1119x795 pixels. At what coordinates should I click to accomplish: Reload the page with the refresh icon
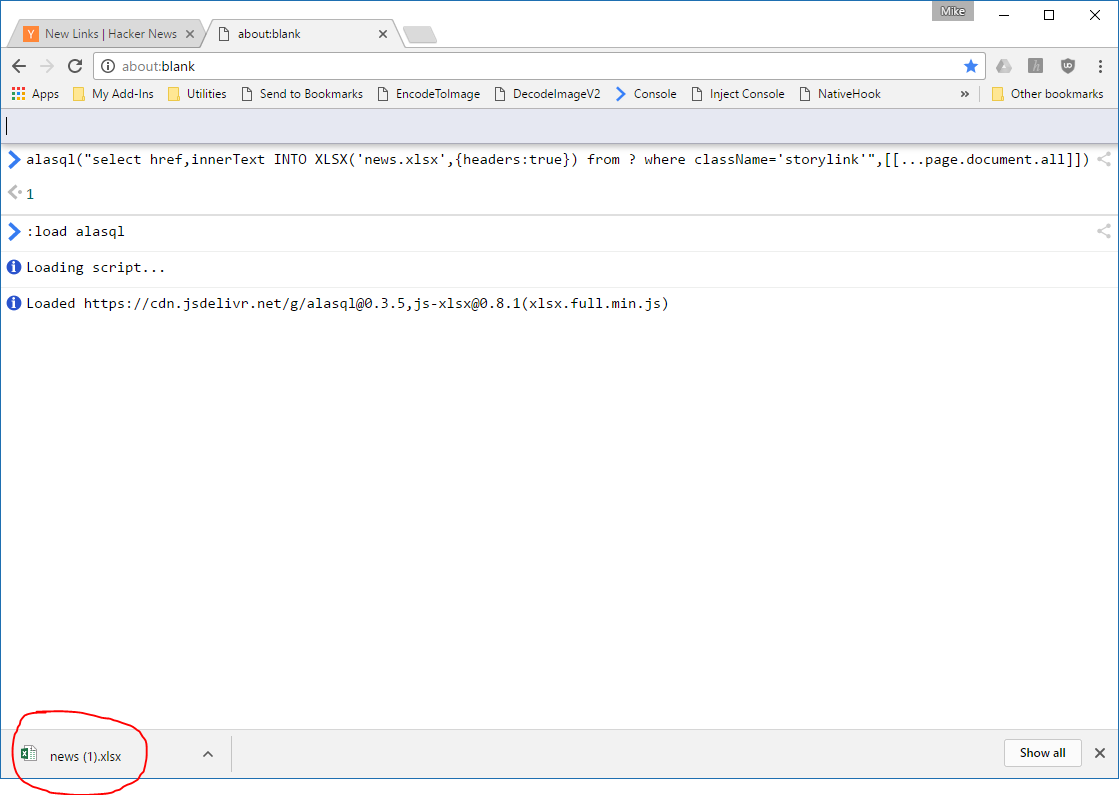[x=74, y=65]
